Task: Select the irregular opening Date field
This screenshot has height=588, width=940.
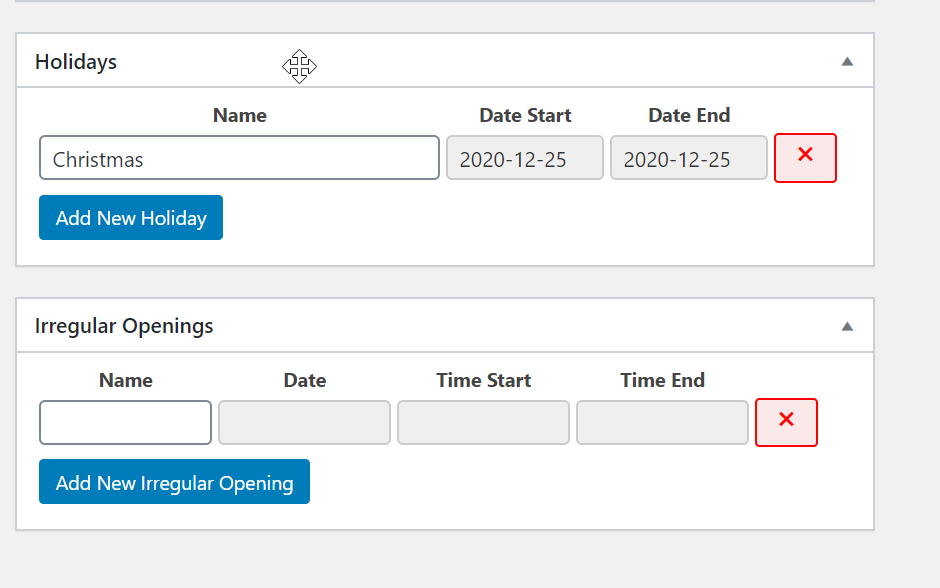Action: coord(304,422)
